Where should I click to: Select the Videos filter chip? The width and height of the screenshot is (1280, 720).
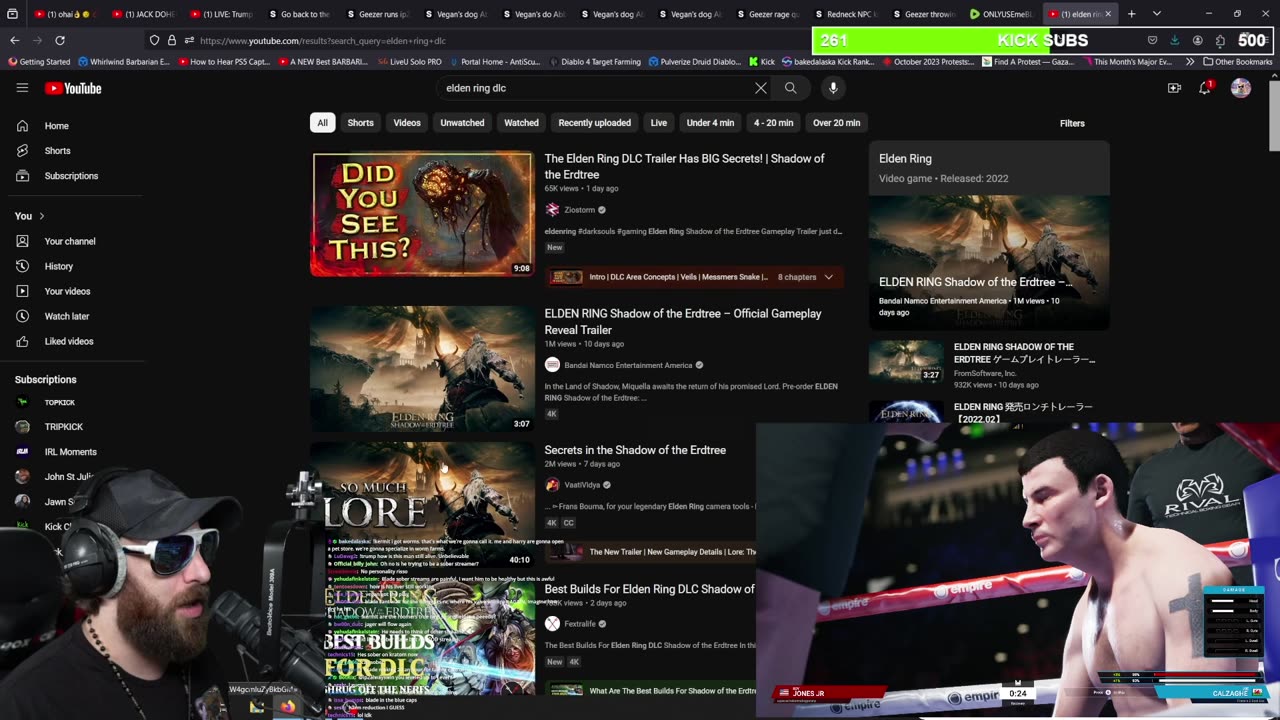(407, 123)
